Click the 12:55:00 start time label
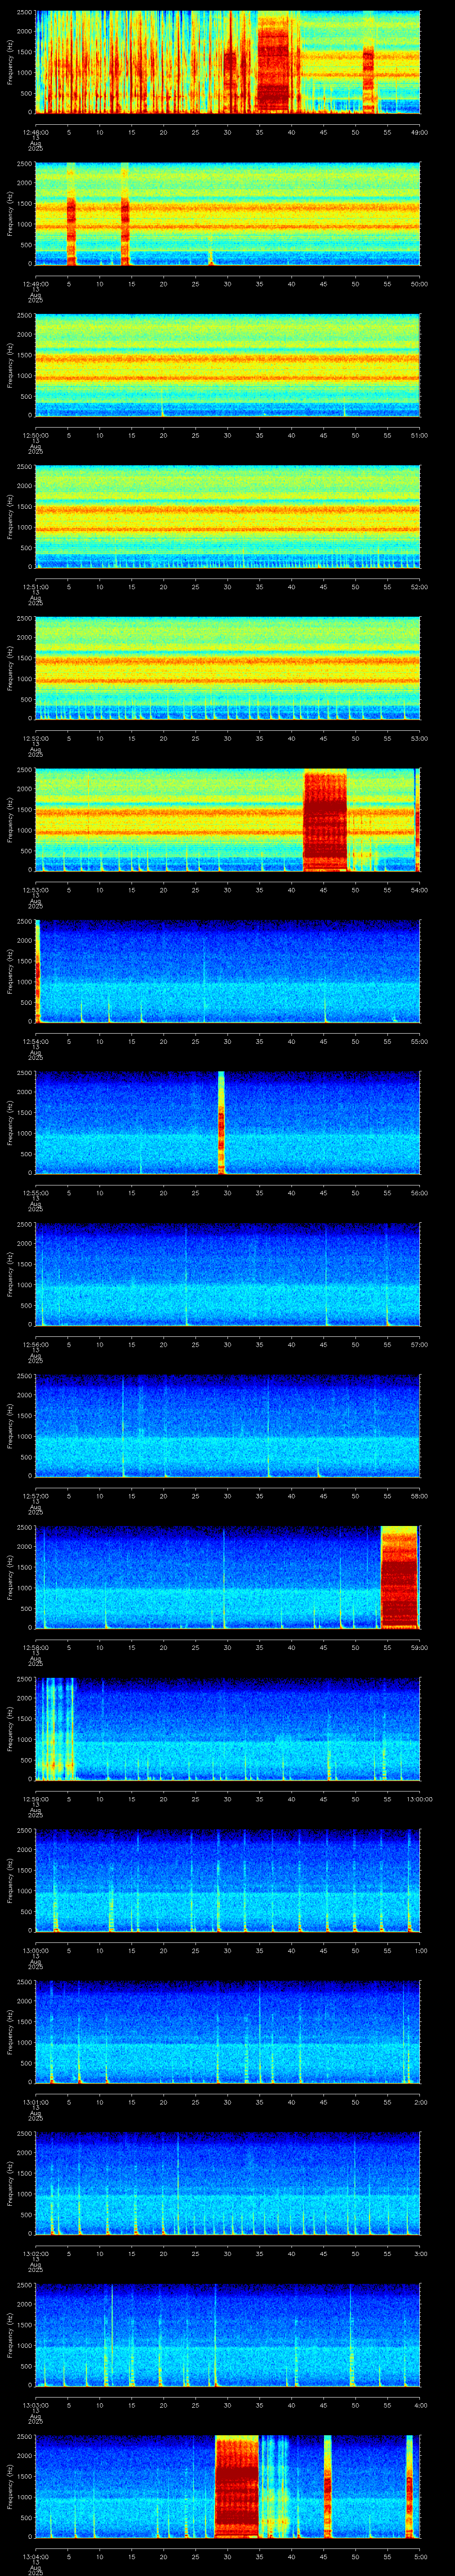Screen dimensions: 455x2576 click(36, 1193)
